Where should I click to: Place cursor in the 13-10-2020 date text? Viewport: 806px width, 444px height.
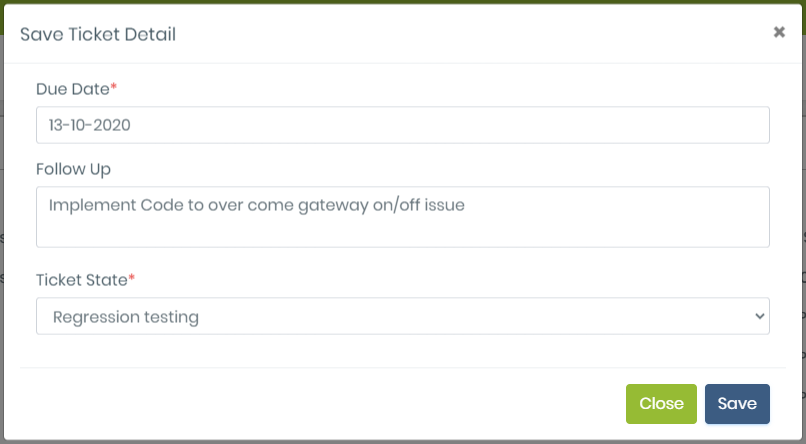click(90, 125)
